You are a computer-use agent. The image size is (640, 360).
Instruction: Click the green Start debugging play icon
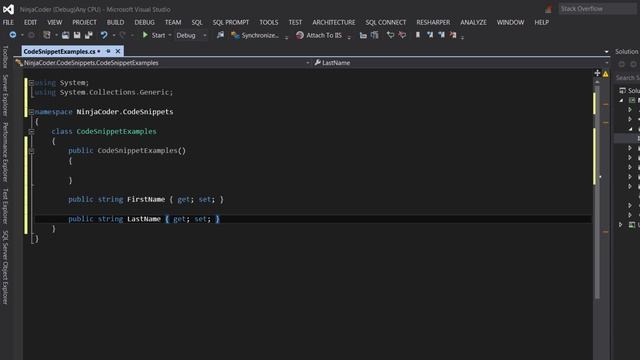(145, 35)
